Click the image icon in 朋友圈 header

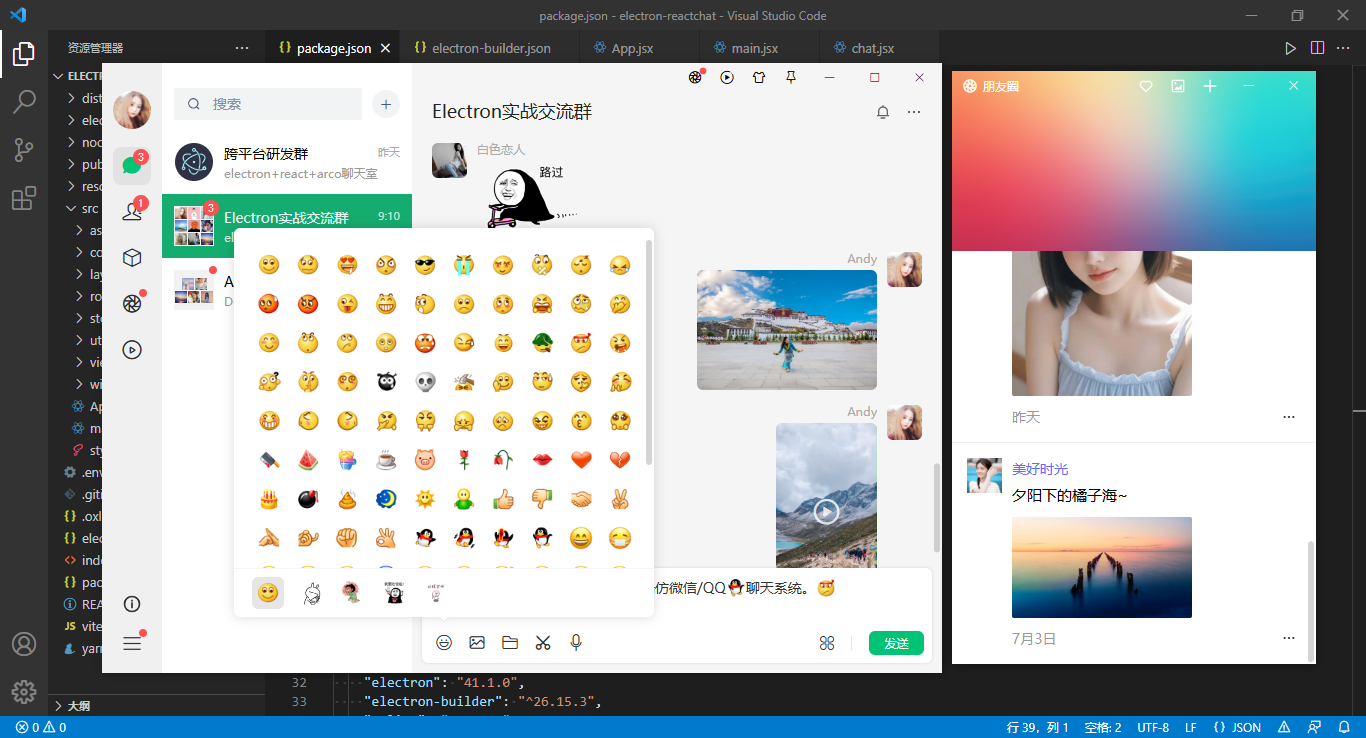click(1178, 86)
